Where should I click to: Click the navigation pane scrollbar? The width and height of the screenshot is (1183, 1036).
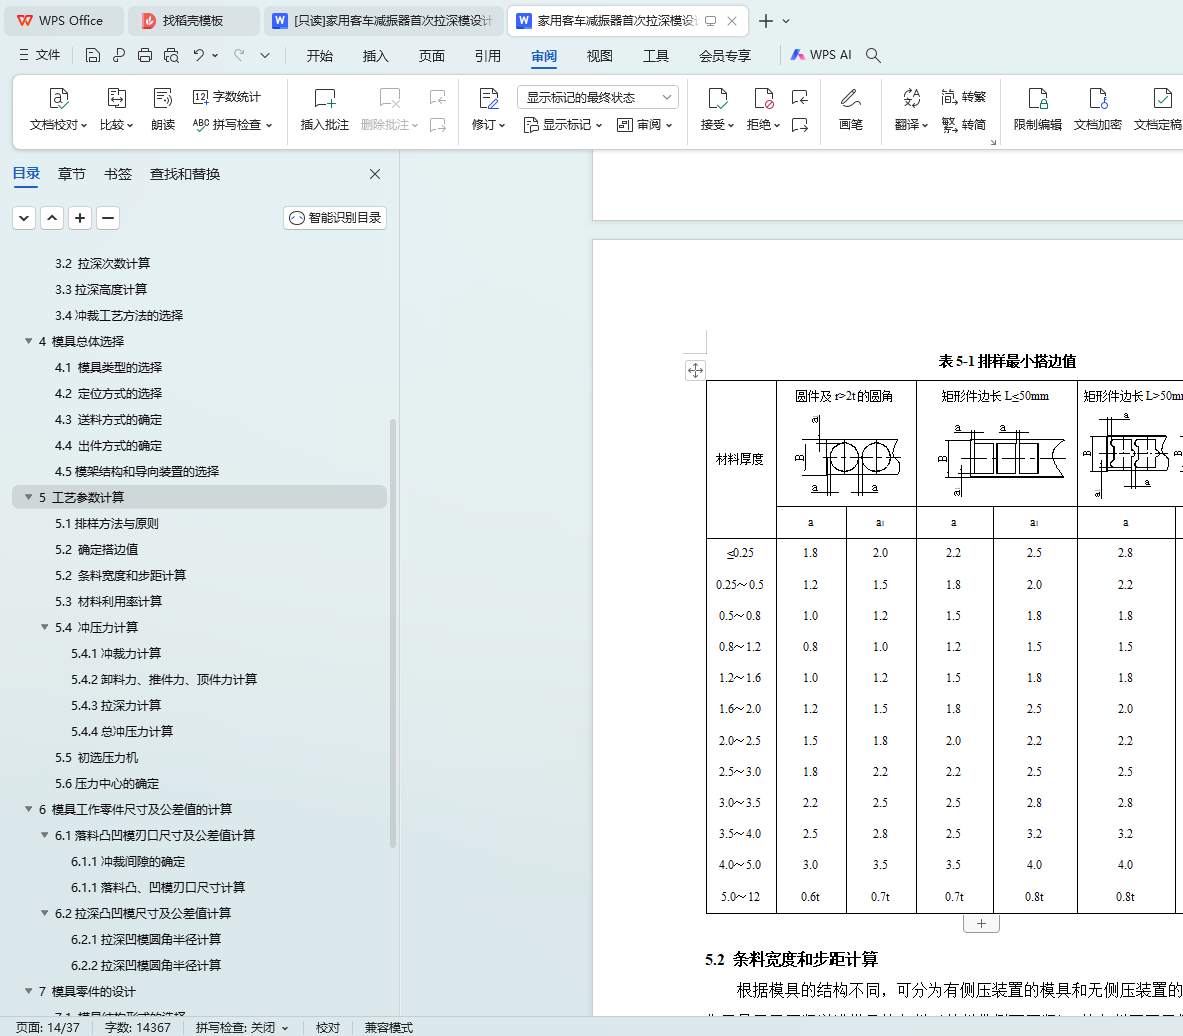pos(392,632)
